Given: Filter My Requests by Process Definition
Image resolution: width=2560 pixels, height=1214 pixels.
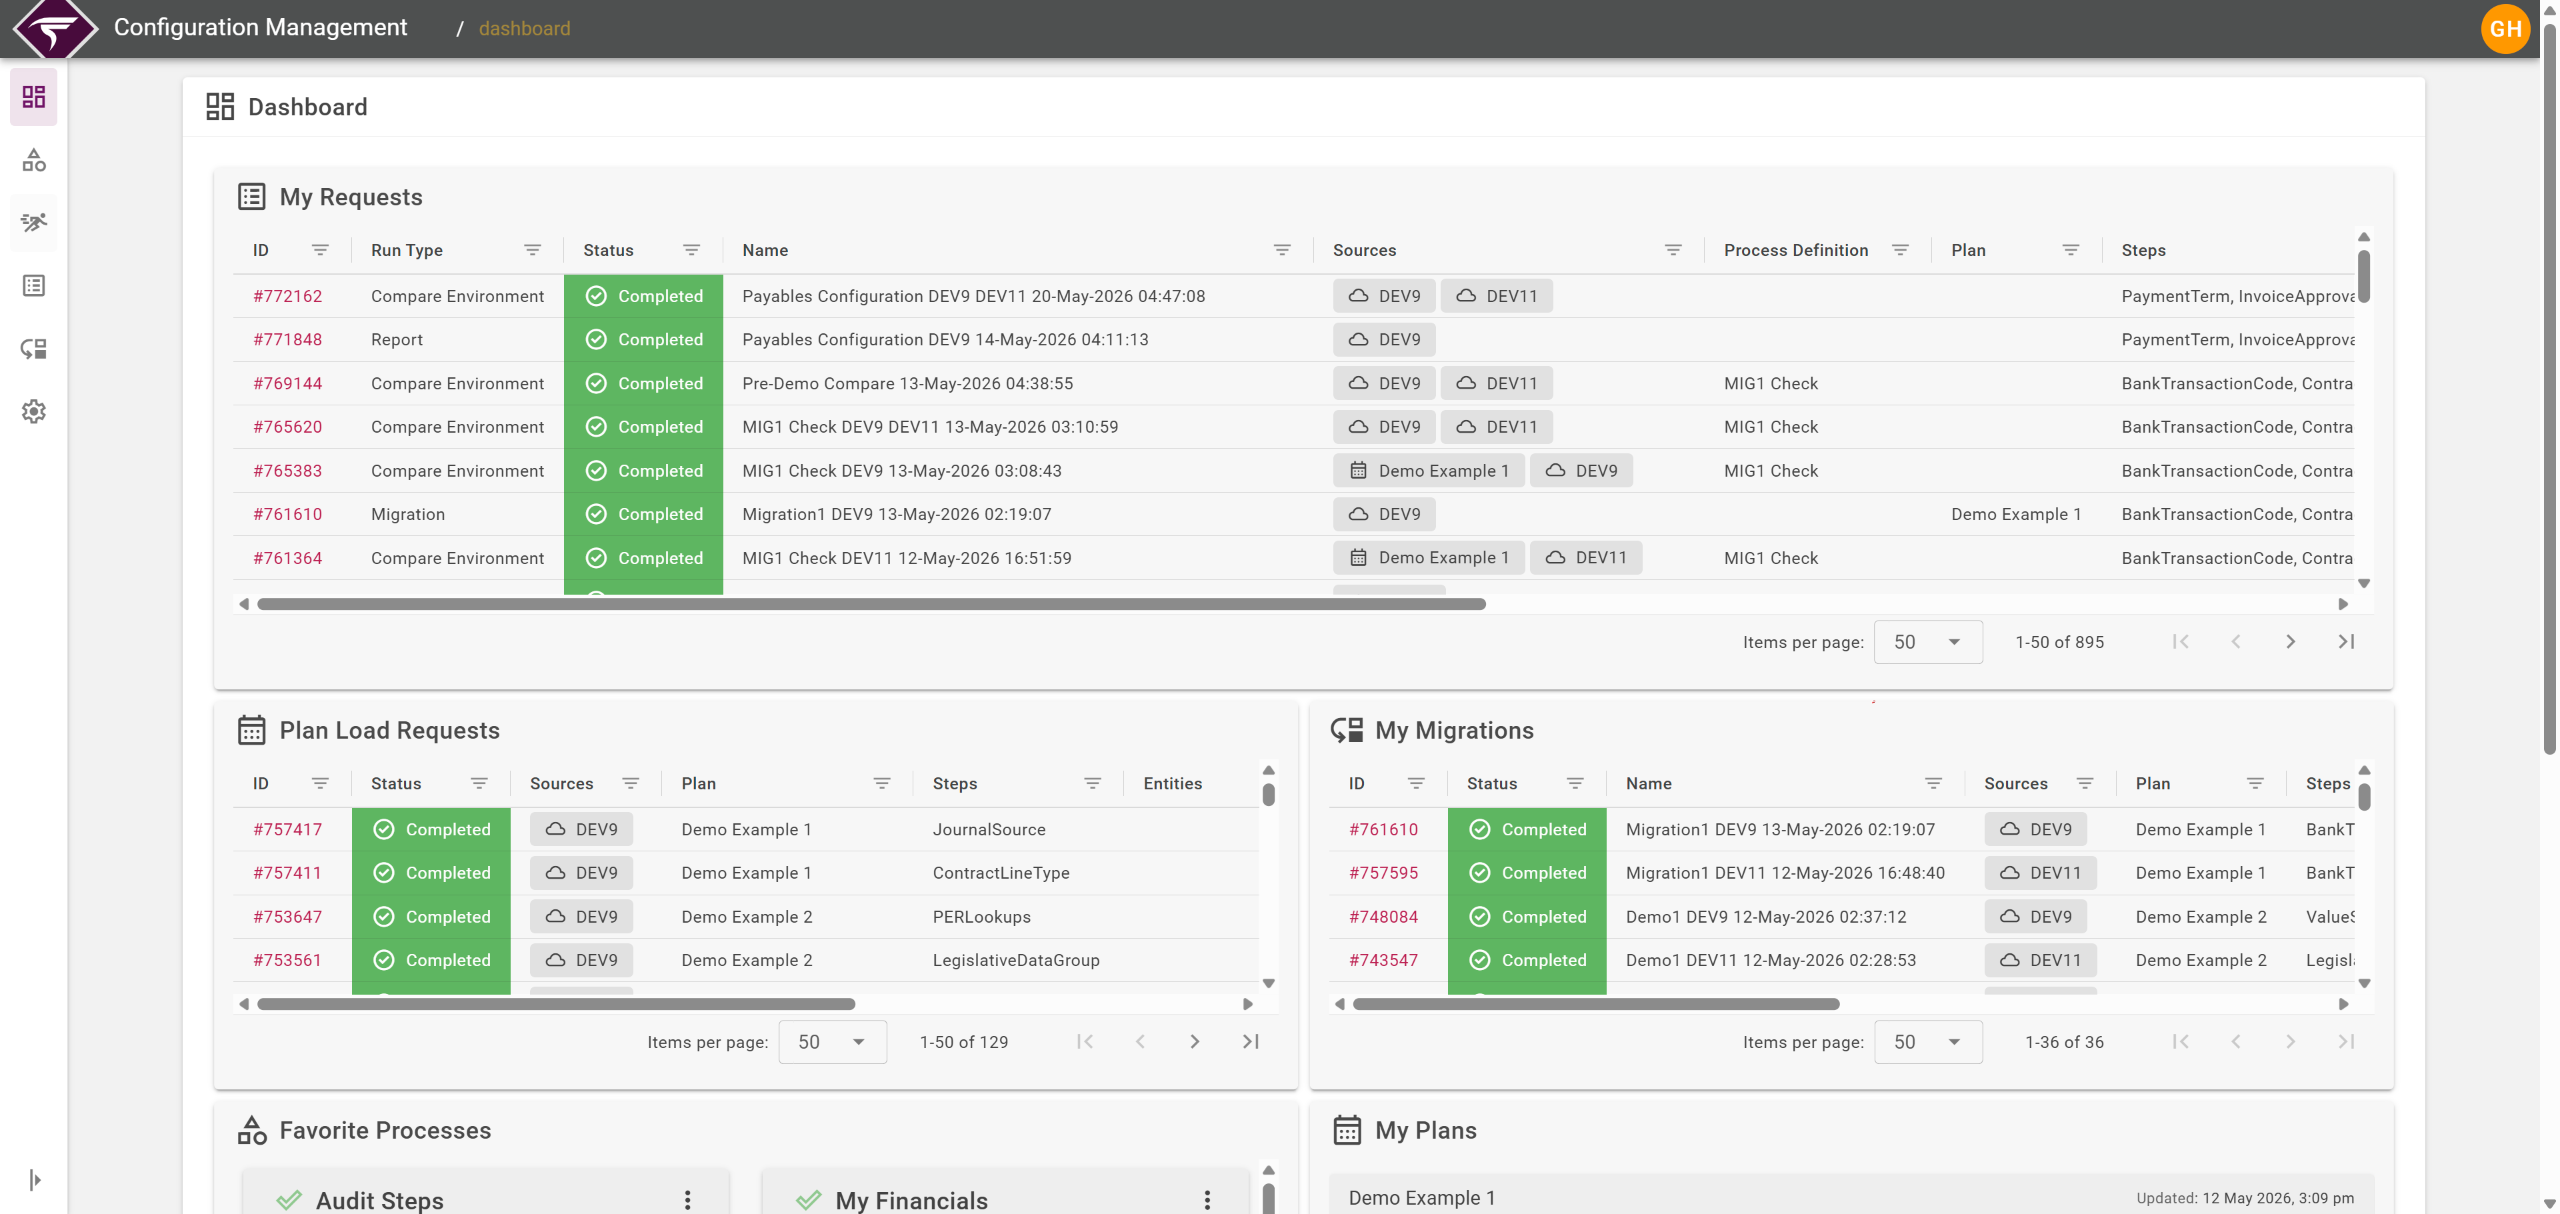Looking at the screenshot, I should 1900,250.
